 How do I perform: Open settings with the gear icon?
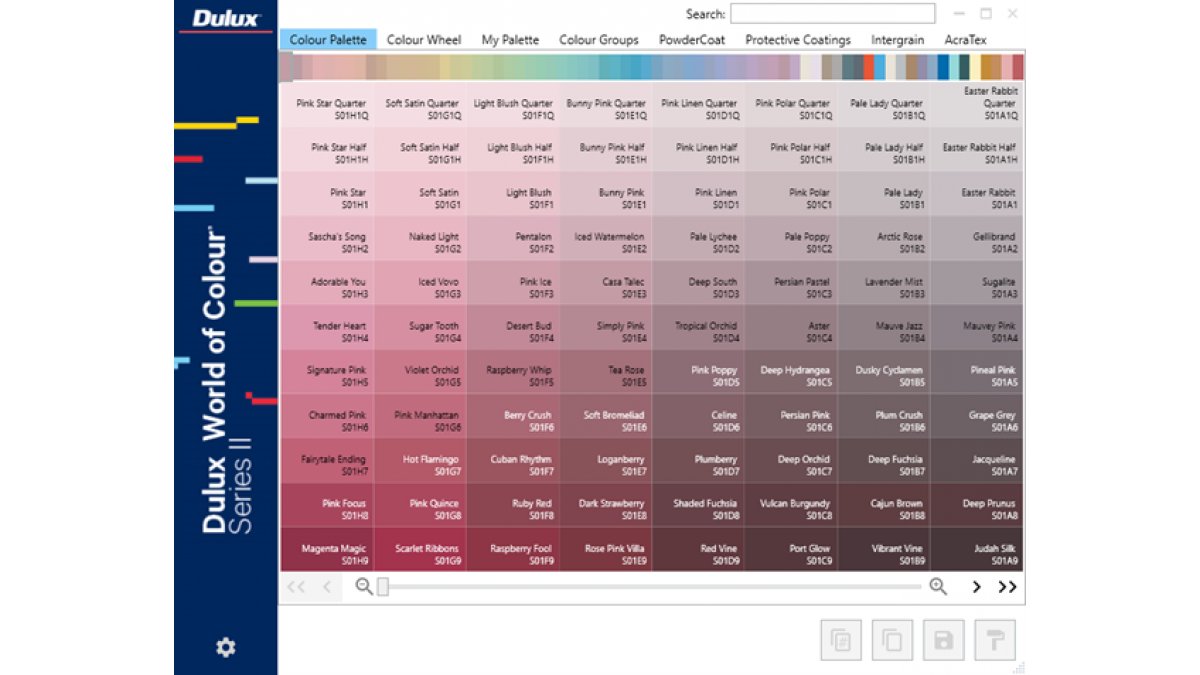point(226,647)
